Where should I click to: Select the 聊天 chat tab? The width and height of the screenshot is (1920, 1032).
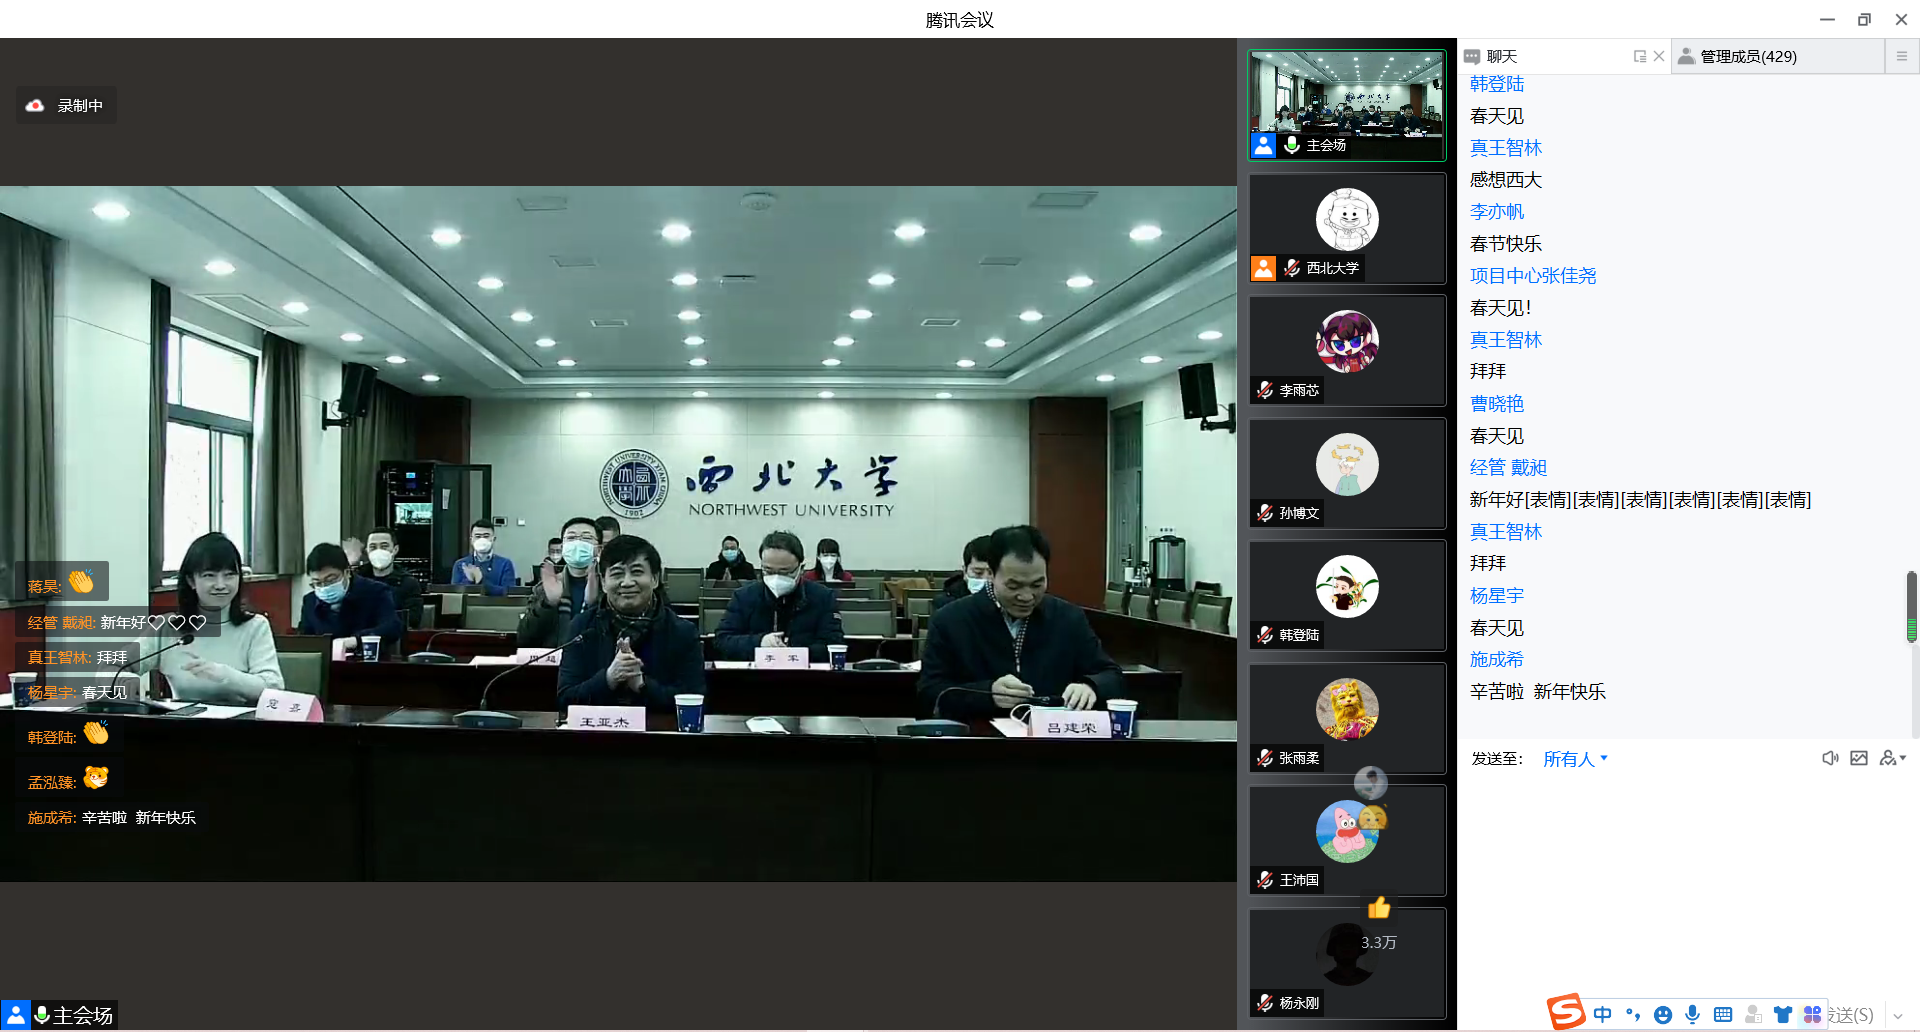click(1500, 57)
